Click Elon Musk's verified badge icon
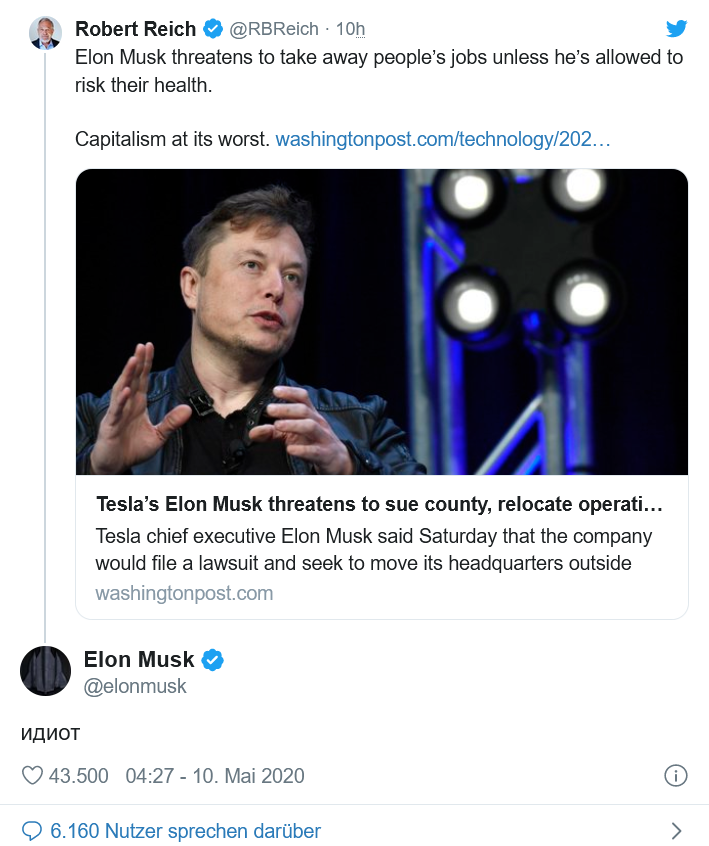 (213, 659)
